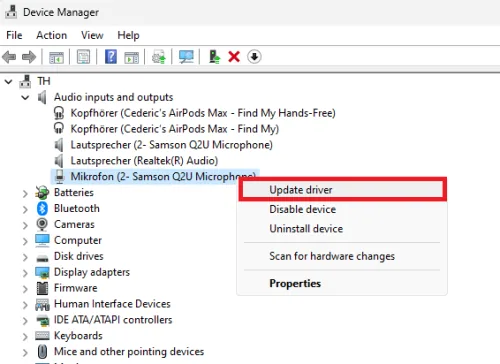The height and width of the screenshot is (364, 500).
Task: Click the Cameras webcam icon
Action: click(42, 225)
